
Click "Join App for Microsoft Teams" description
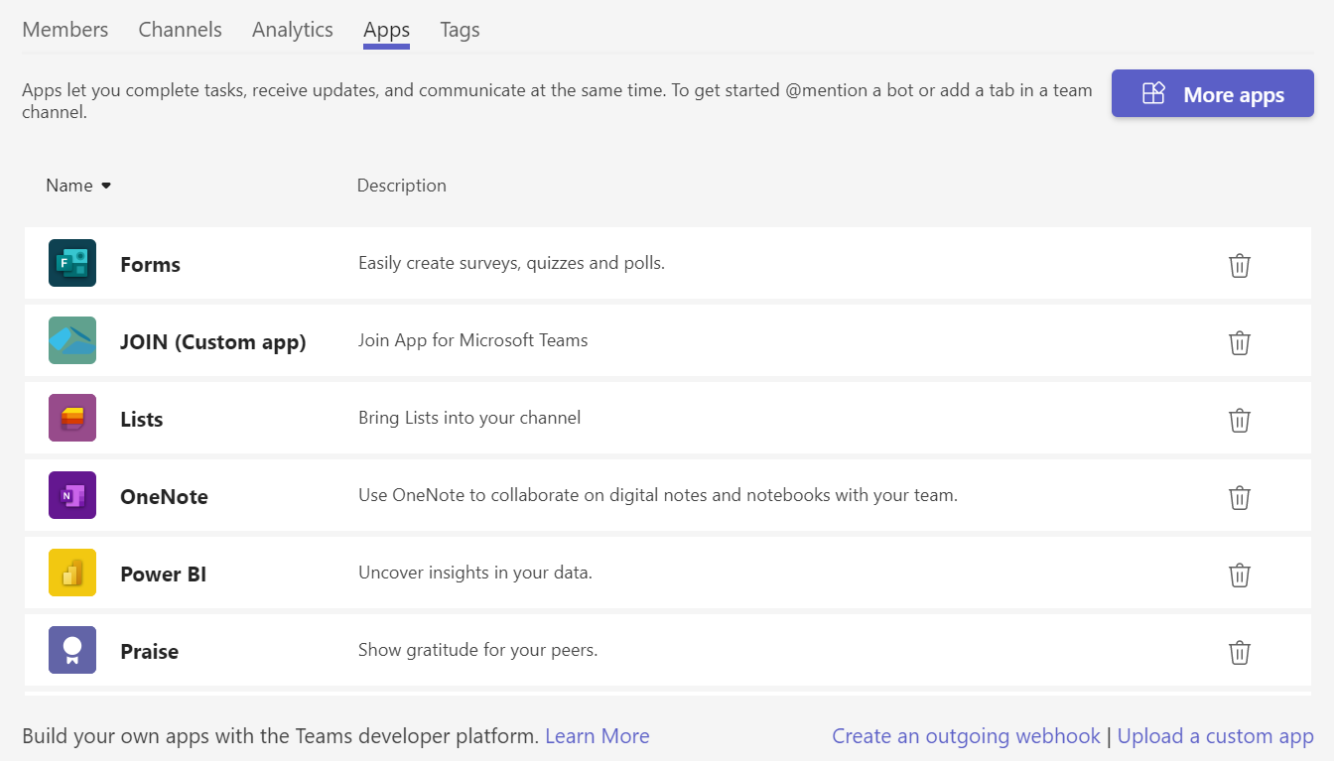473,340
